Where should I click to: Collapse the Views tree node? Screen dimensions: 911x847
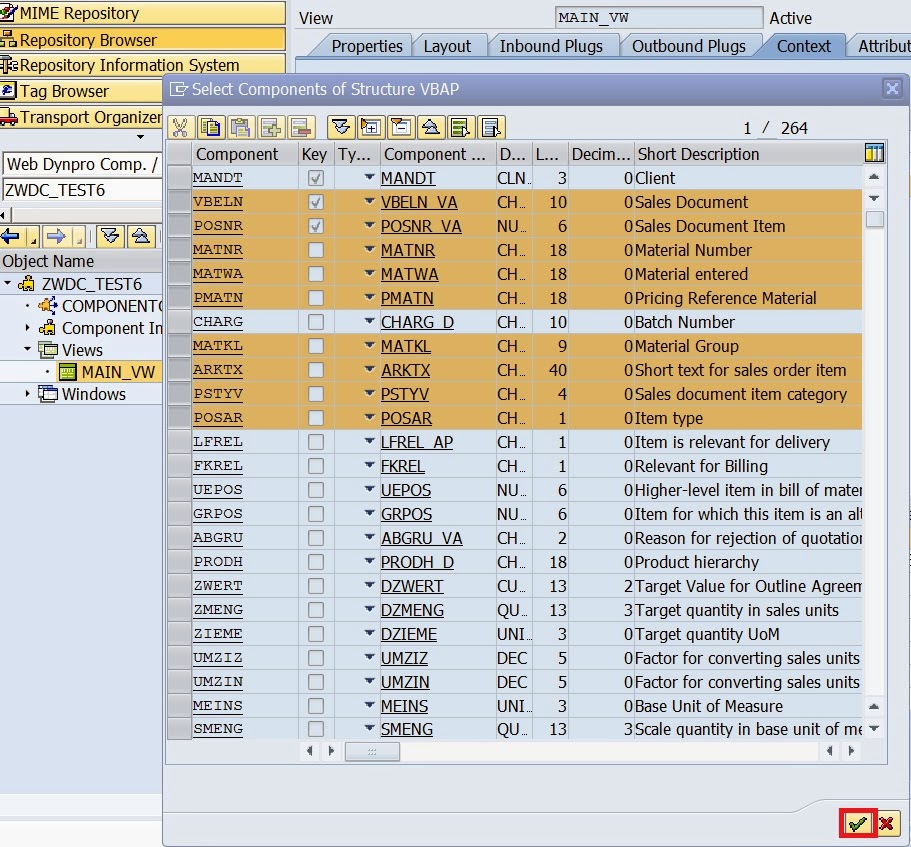pos(28,350)
